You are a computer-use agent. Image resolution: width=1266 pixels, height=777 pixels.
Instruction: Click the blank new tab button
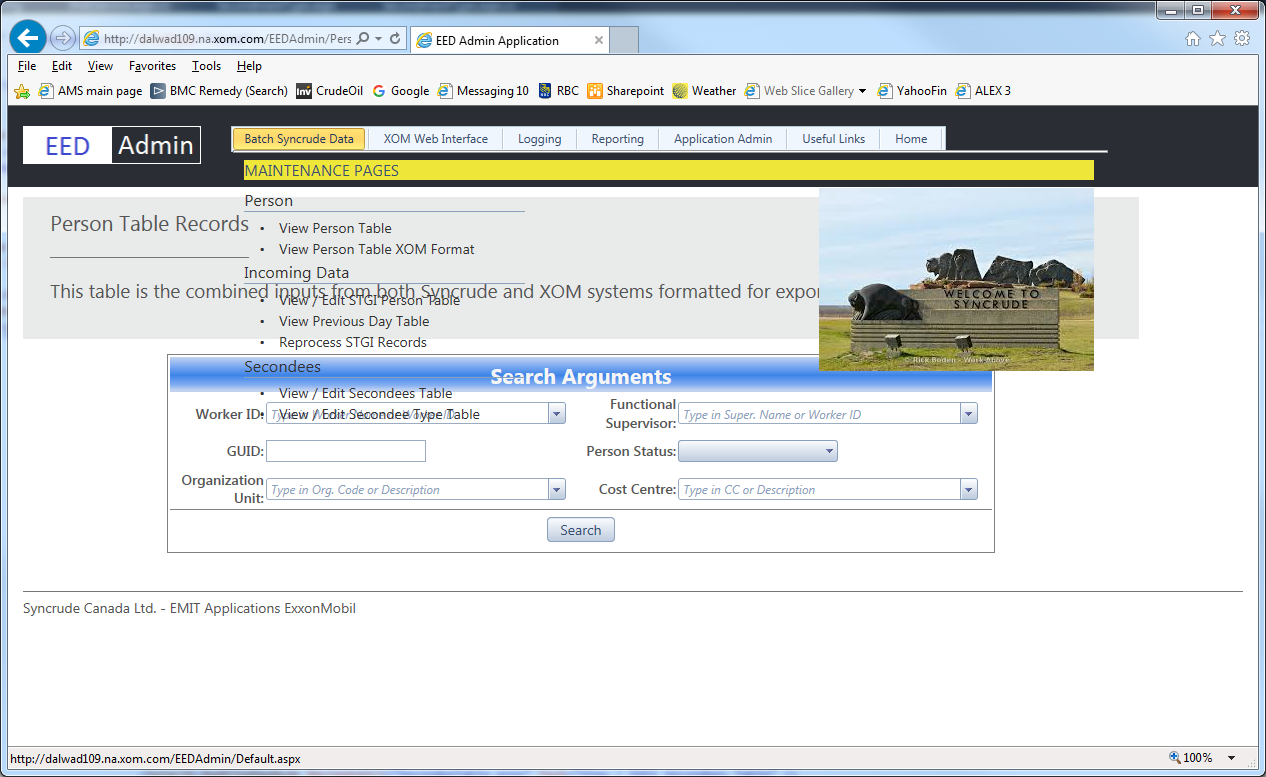click(624, 41)
